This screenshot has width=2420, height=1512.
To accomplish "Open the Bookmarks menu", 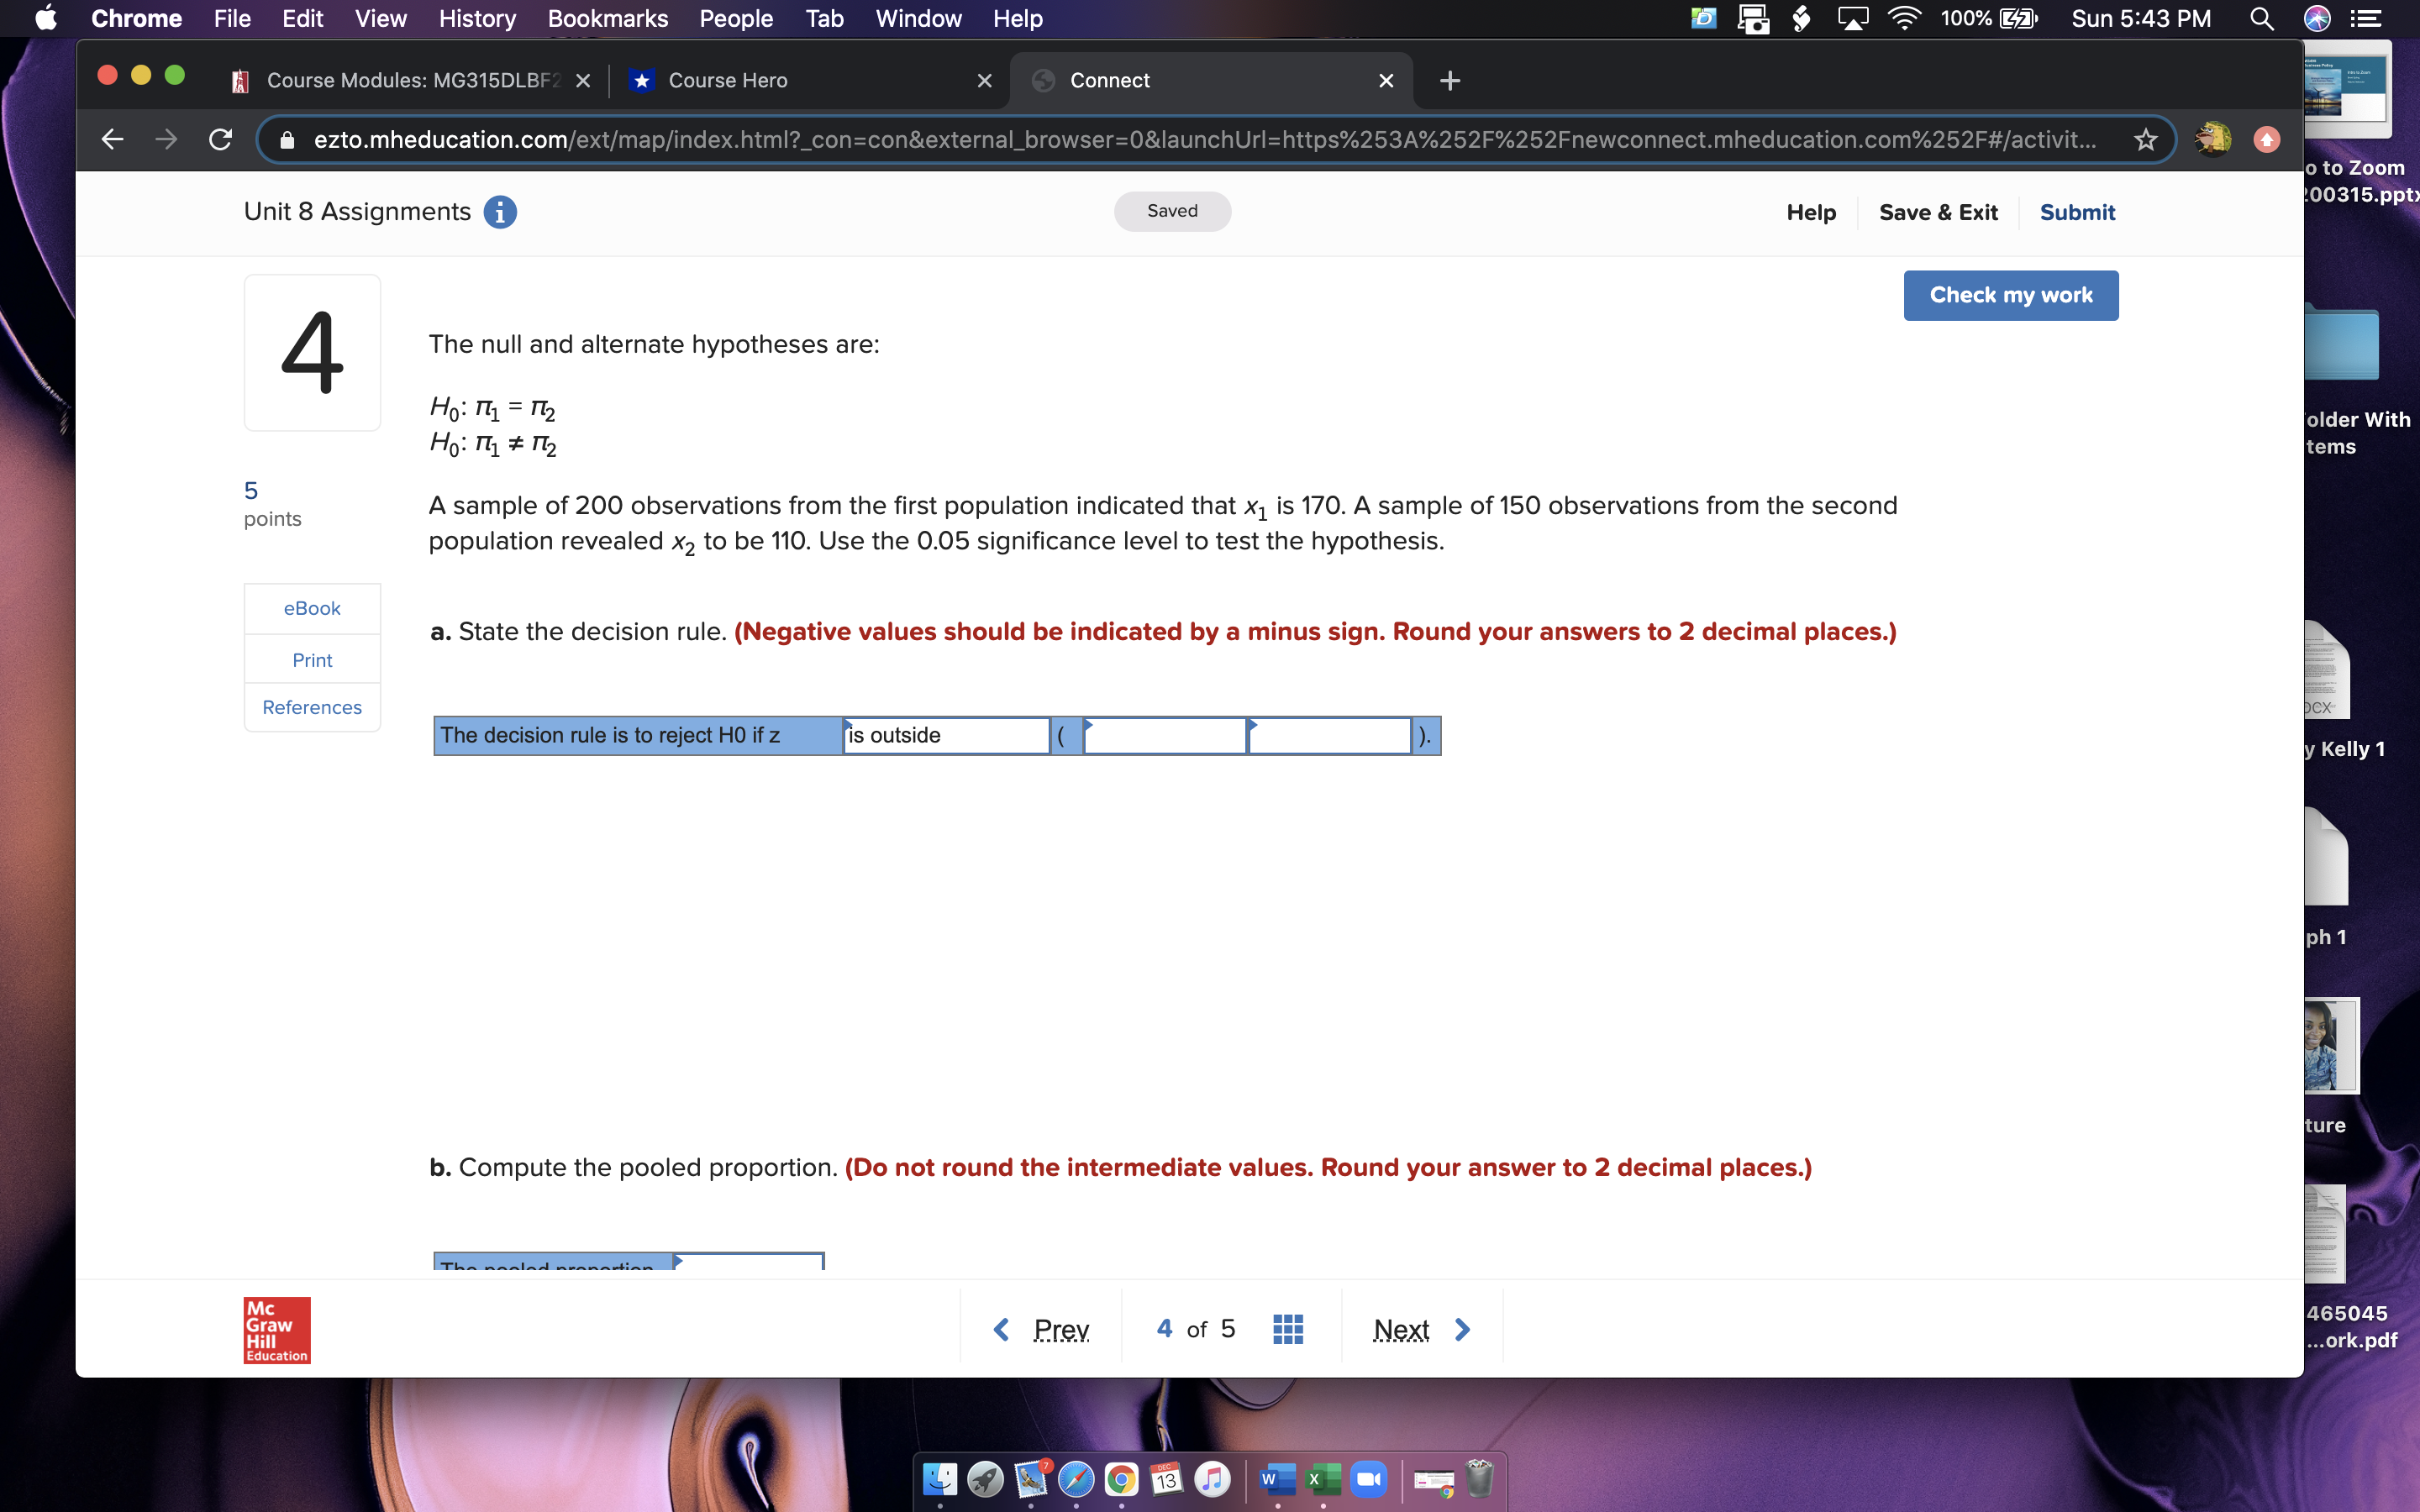I will pyautogui.click(x=609, y=18).
